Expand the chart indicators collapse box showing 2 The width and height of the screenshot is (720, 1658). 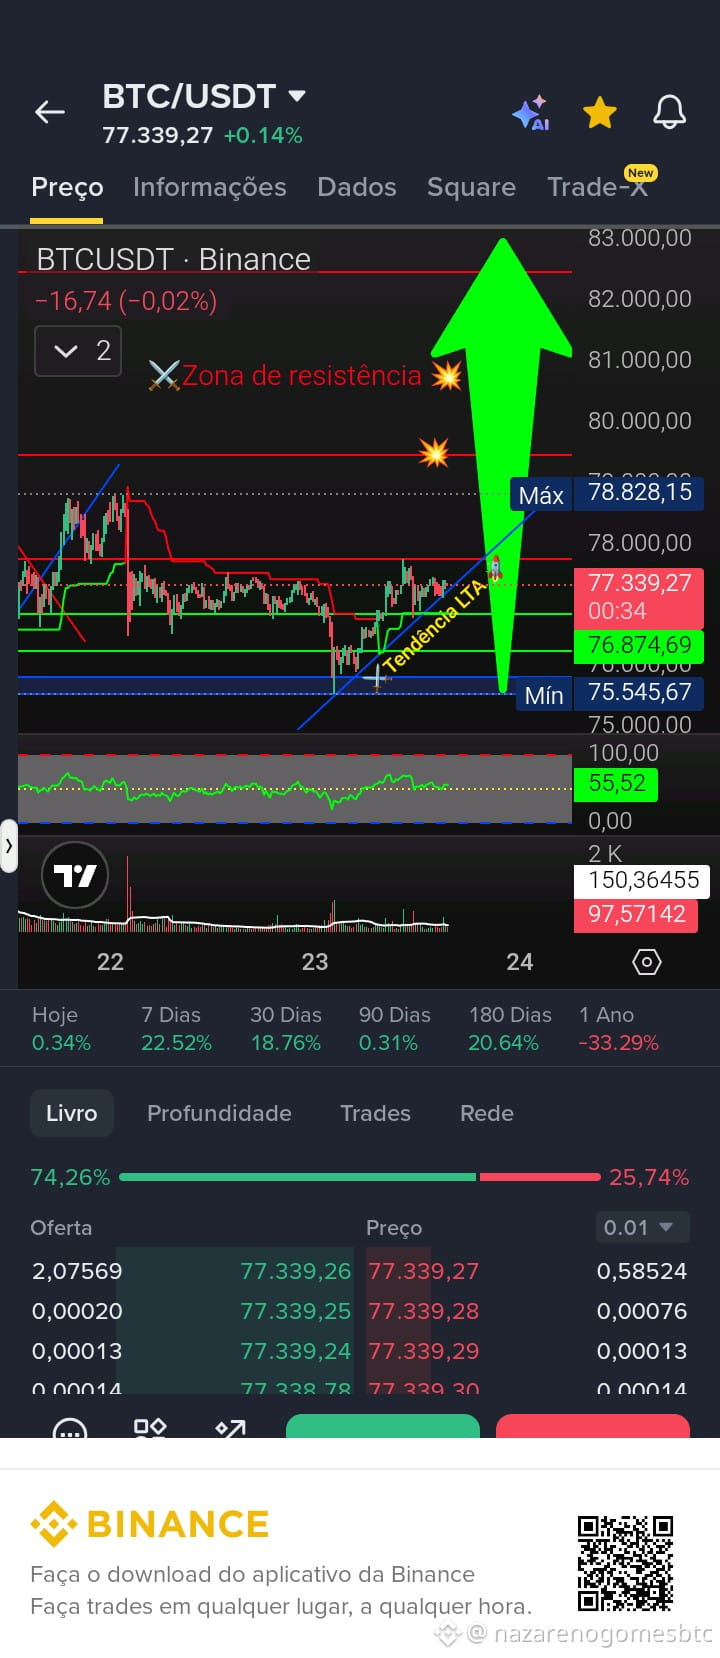click(x=78, y=351)
